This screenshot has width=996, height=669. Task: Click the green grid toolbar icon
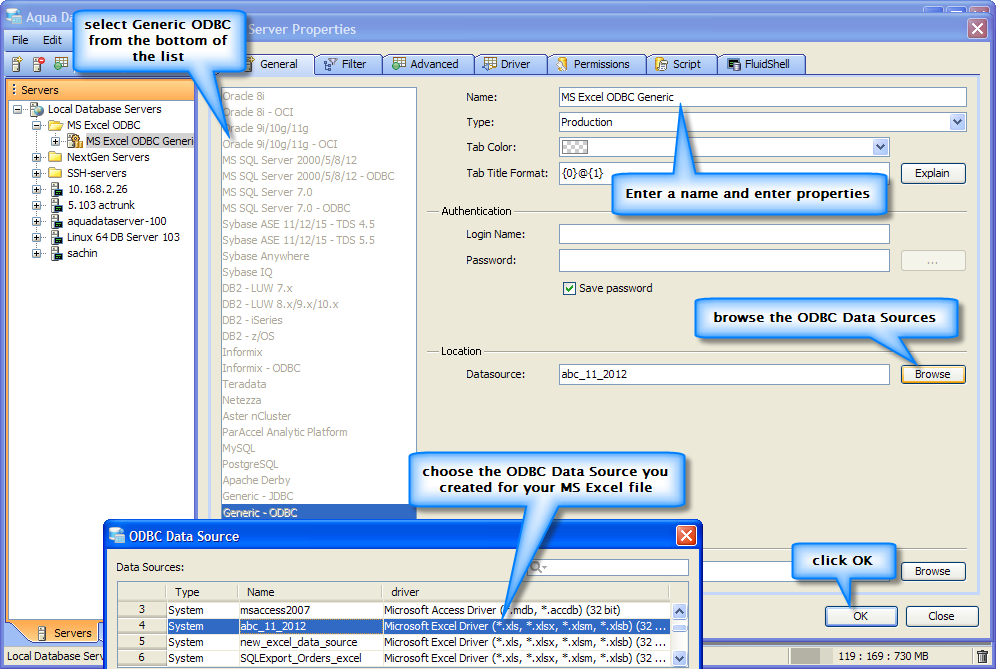pos(61,64)
